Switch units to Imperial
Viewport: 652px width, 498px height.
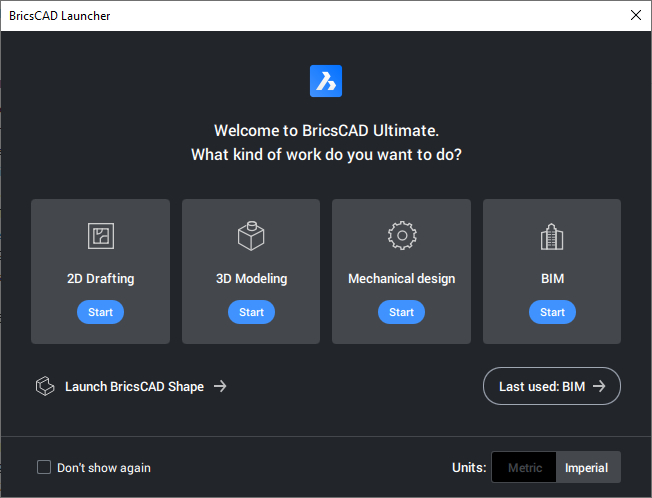588,467
